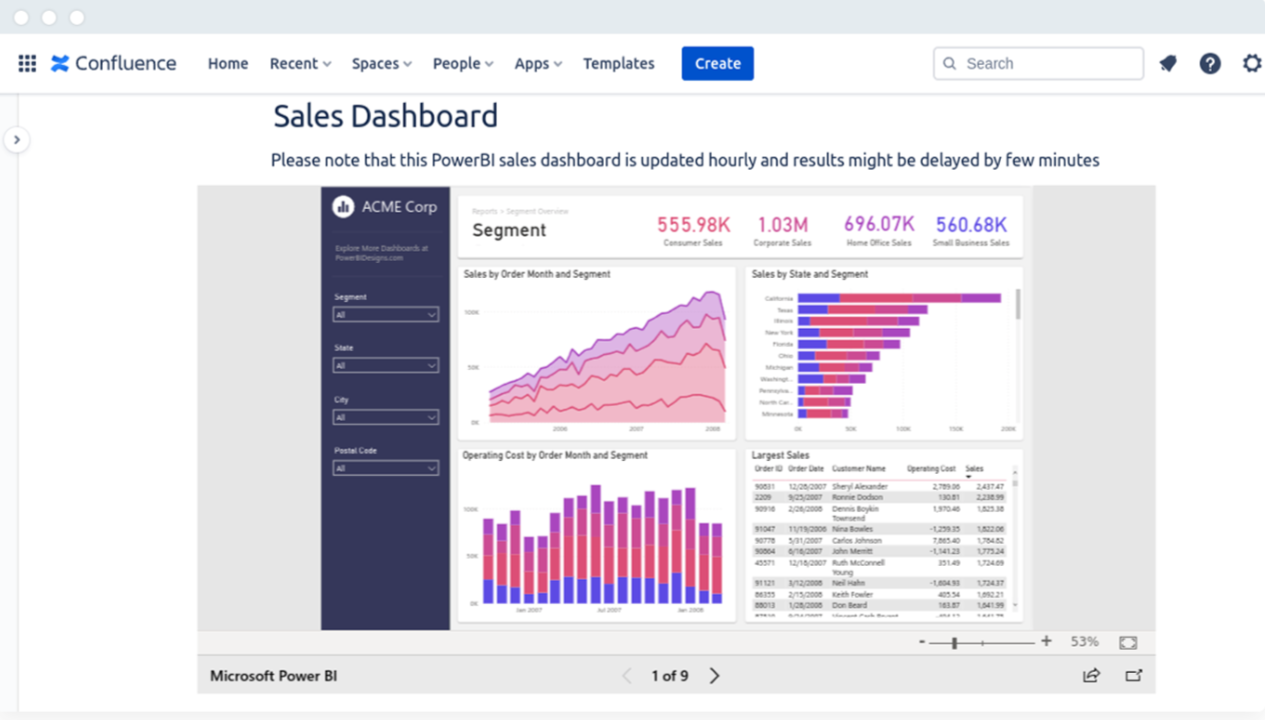The height and width of the screenshot is (720, 1265).
Task: Open the City filter dropdown
Action: click(386, 416)
